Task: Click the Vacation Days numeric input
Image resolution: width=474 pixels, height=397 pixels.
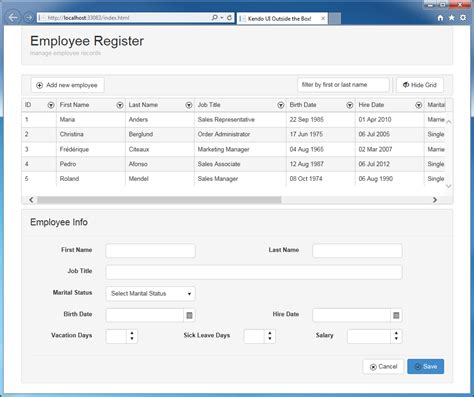Action: (116, 336)
